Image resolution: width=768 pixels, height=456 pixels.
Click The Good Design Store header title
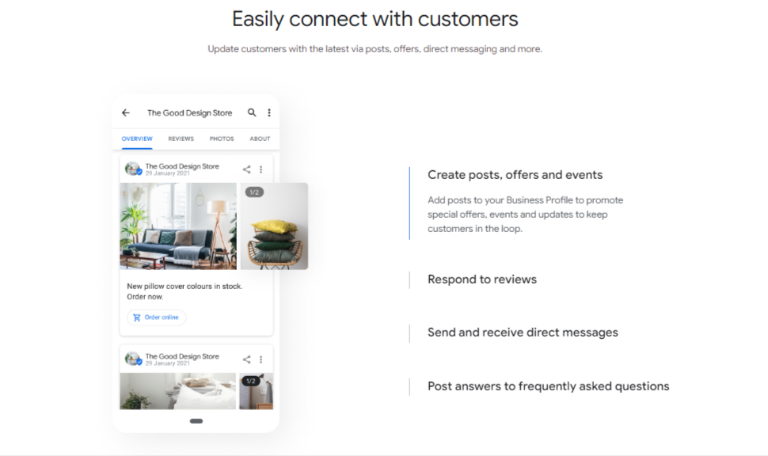(190, 113)
